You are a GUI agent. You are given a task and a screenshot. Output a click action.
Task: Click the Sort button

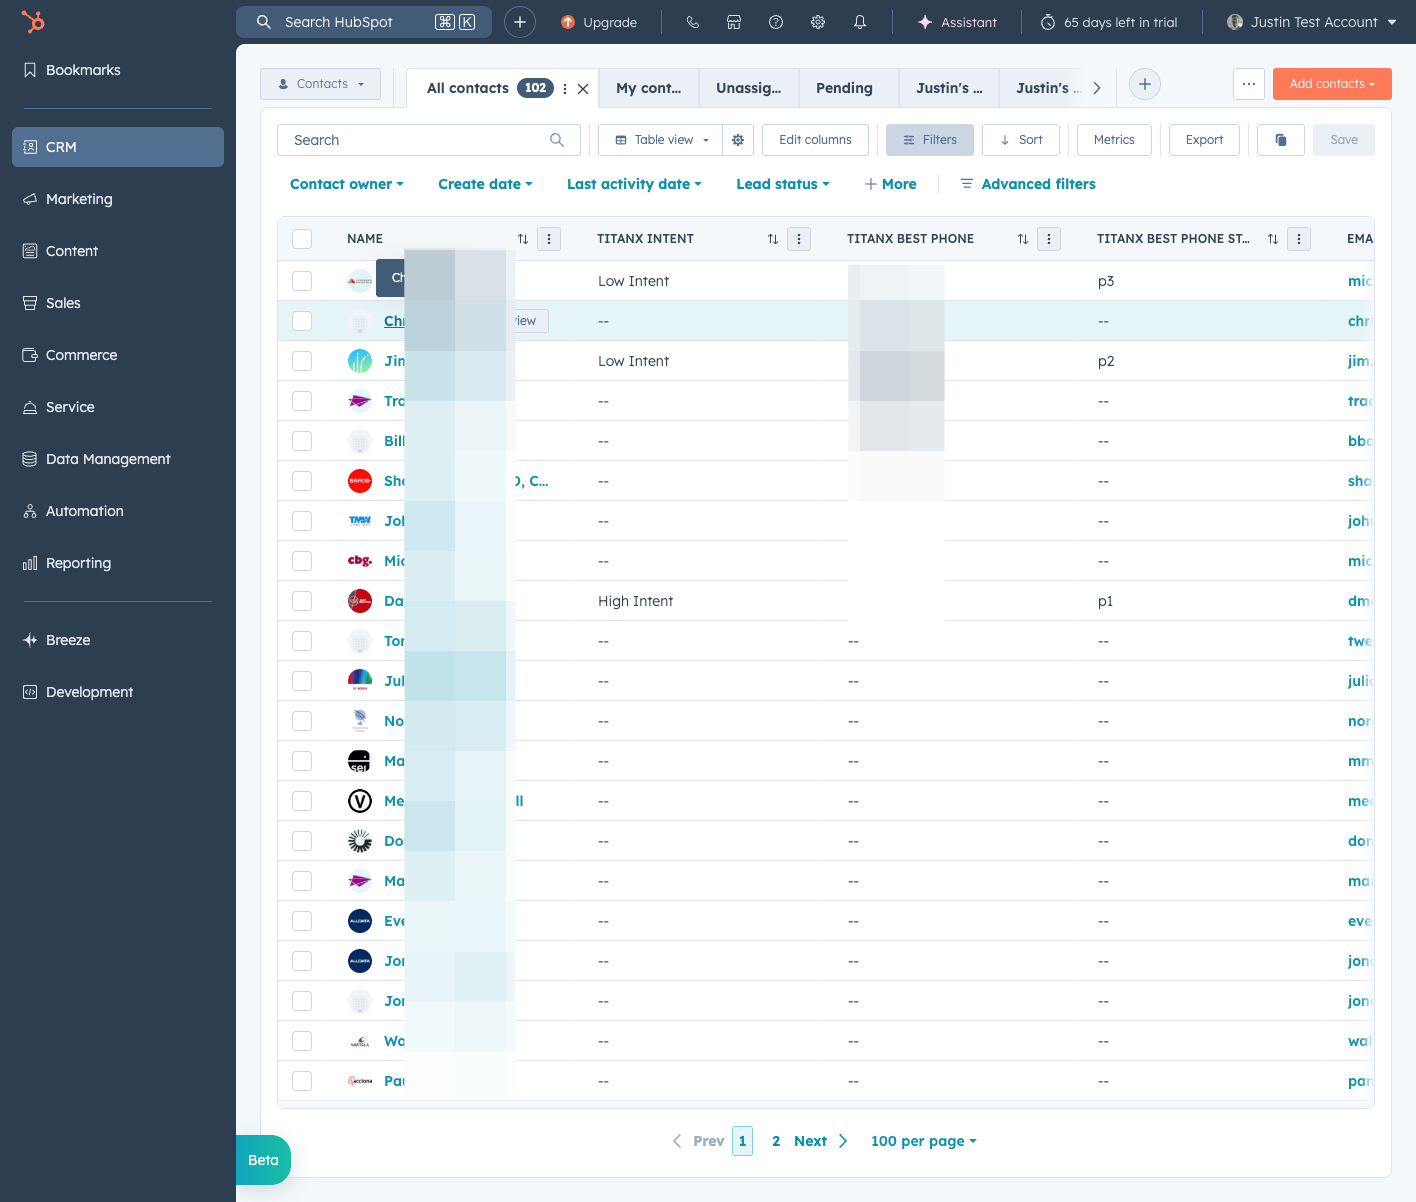click(x=1021, y=140)
